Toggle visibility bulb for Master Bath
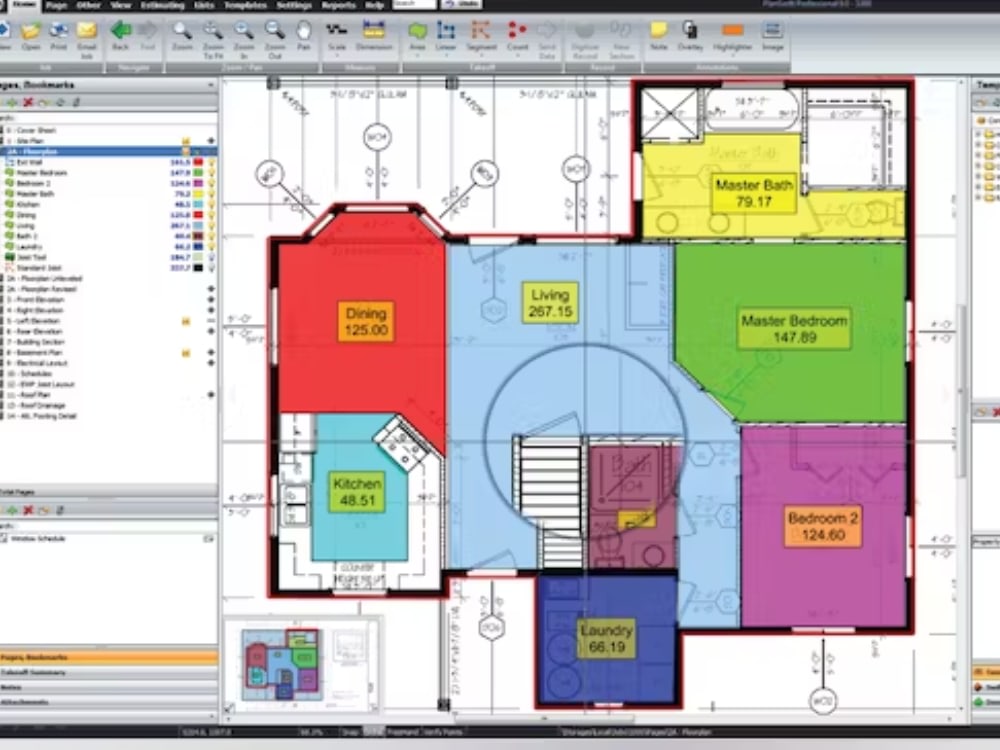 click(x=211, y=194)
